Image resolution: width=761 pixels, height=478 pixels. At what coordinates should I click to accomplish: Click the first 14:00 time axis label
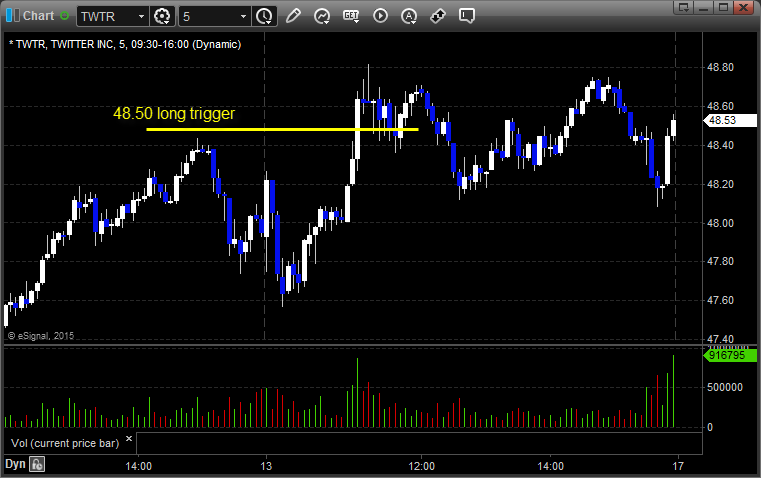tap(138, 466)
